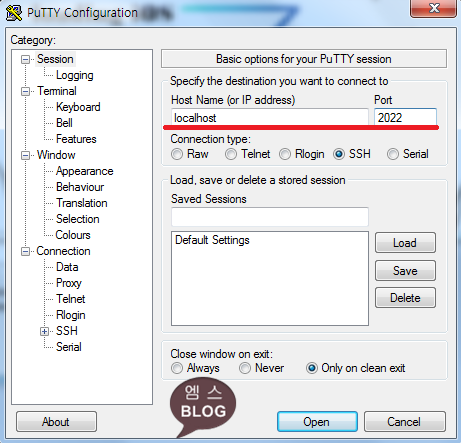Open Serial settings in the category tree

pos(69,347)
